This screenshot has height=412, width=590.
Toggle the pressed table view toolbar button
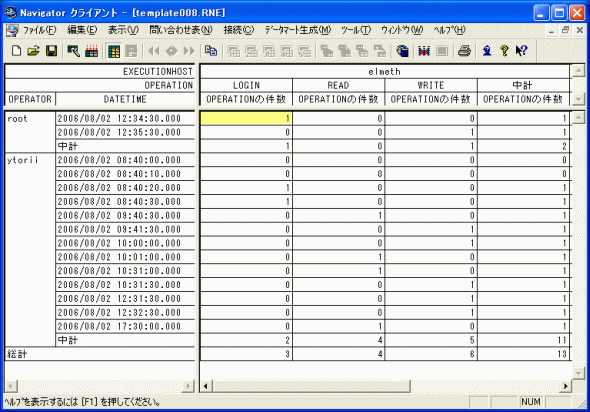point(114,51)
